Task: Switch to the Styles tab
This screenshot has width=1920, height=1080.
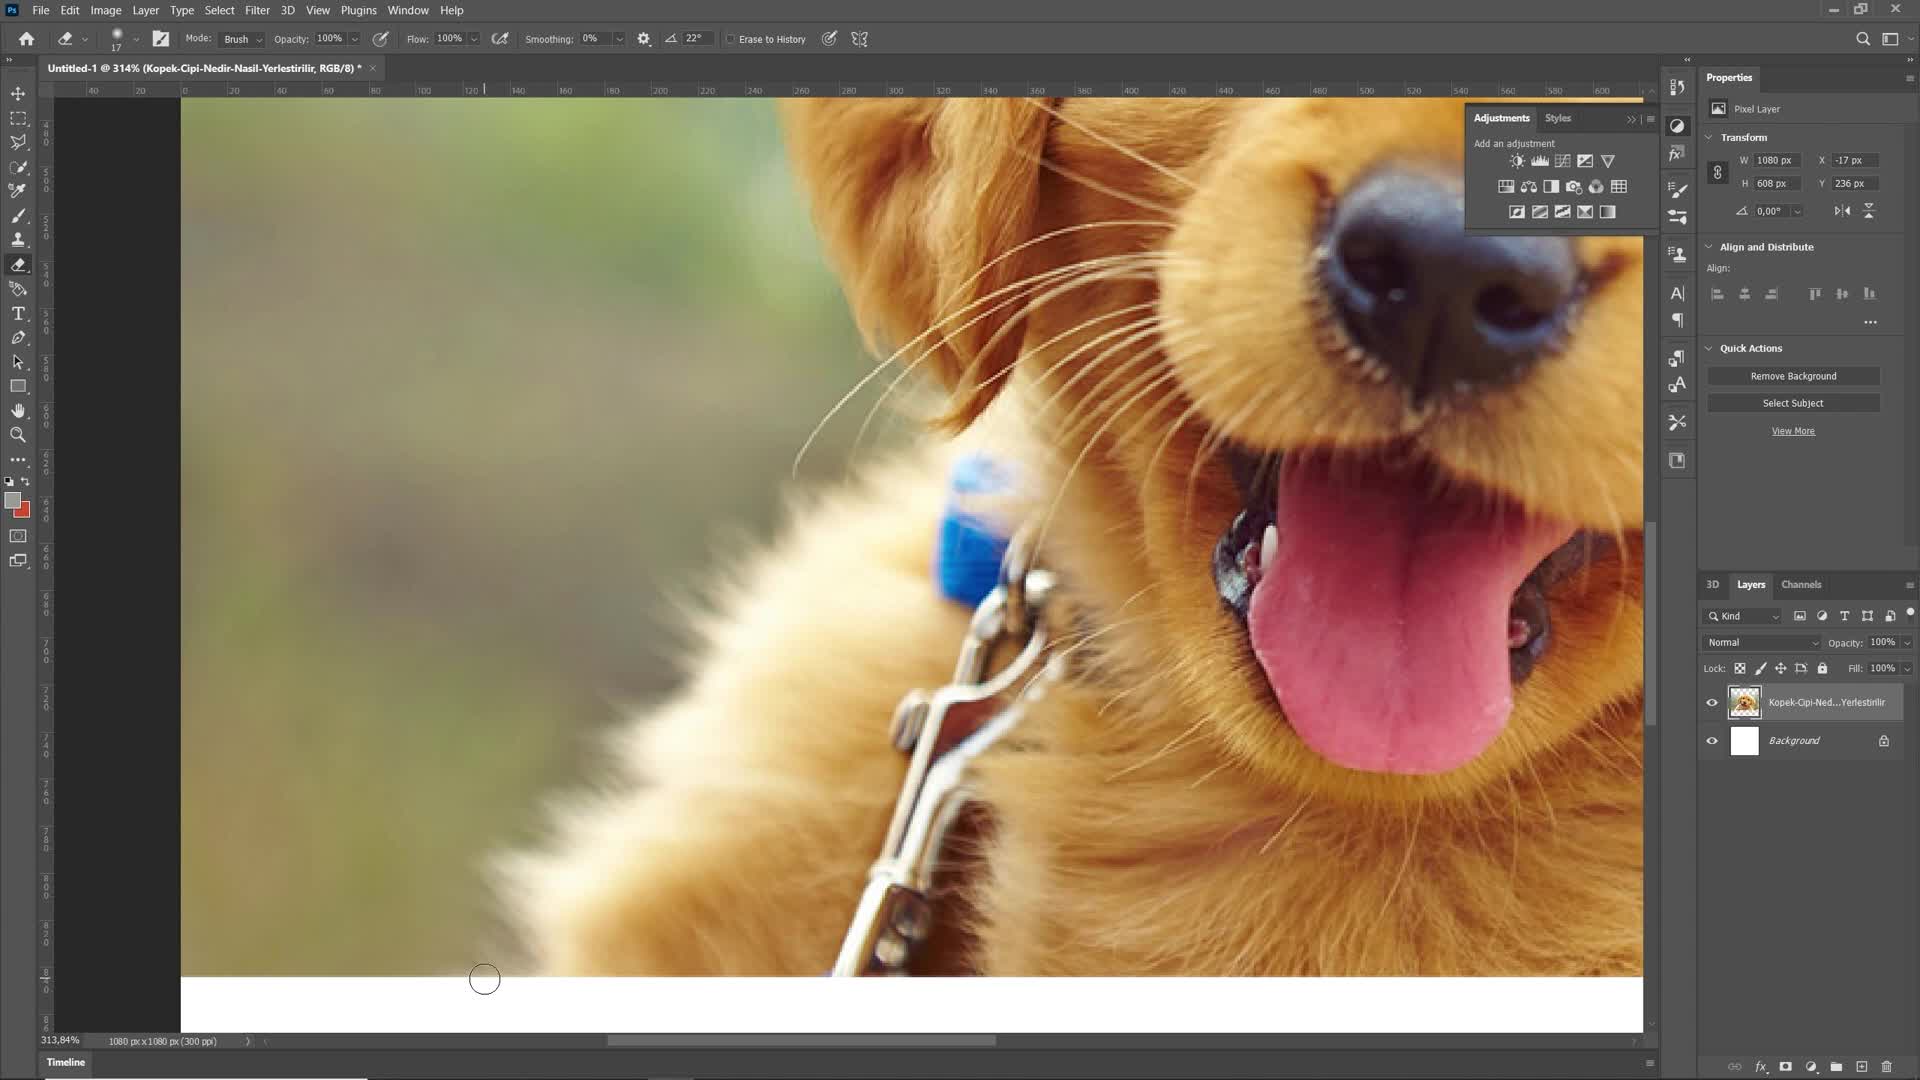Action: [1558, 118]
